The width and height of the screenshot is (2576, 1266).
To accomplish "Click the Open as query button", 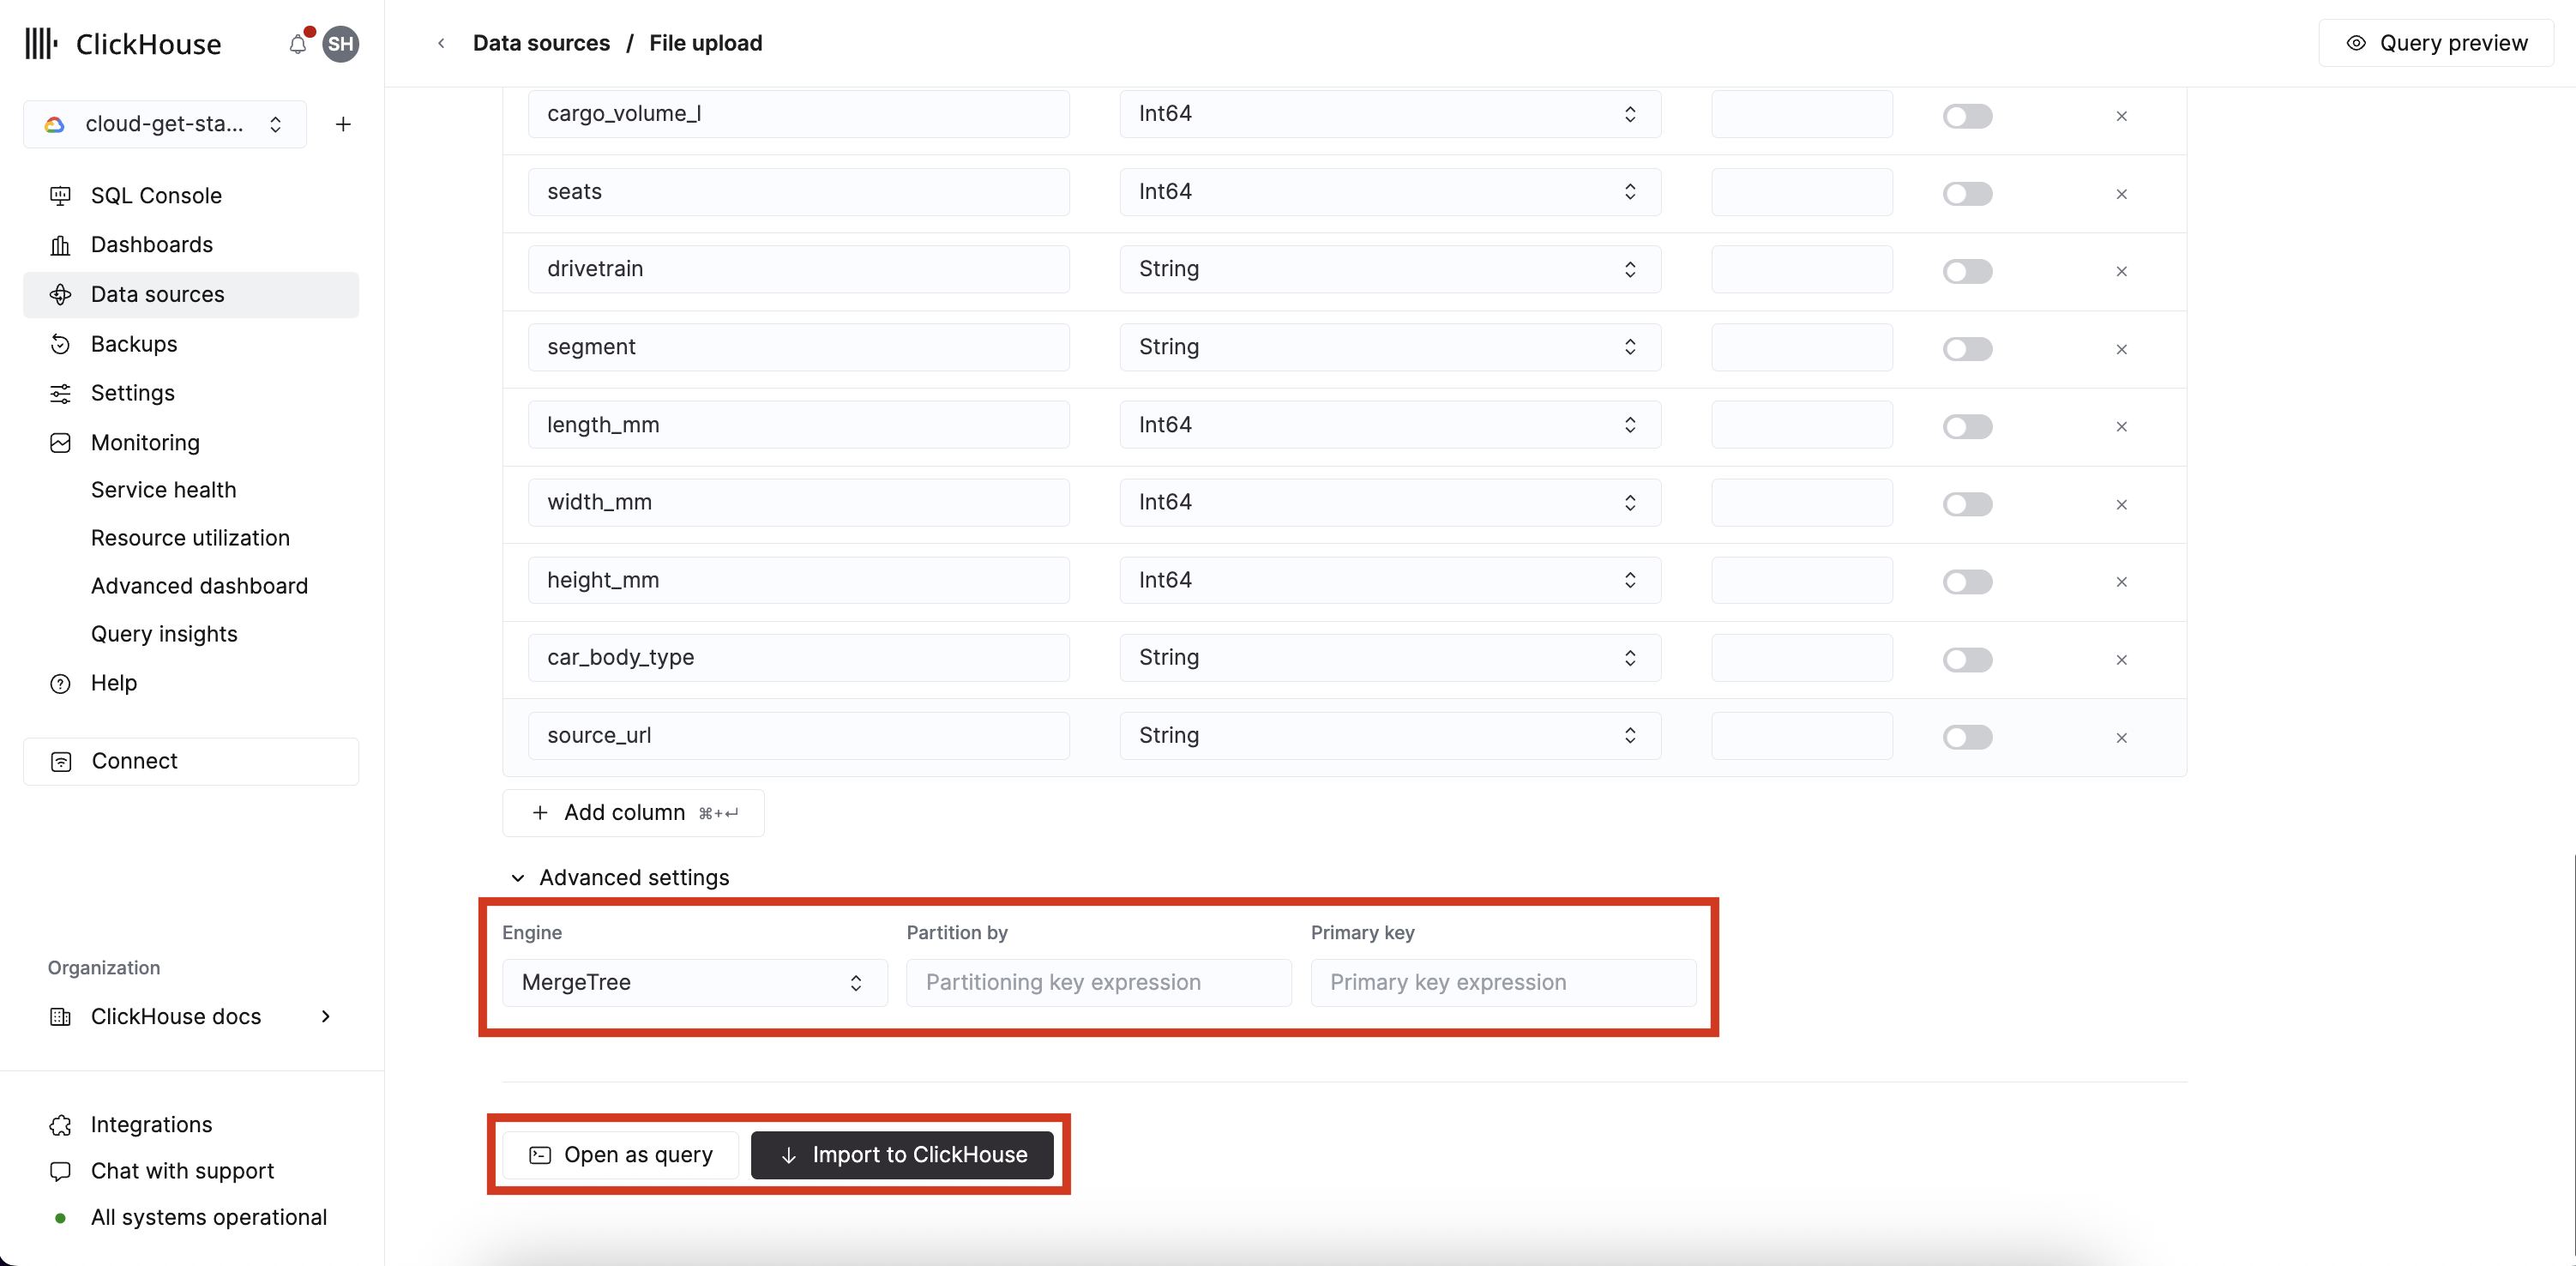I will 620,1155.
